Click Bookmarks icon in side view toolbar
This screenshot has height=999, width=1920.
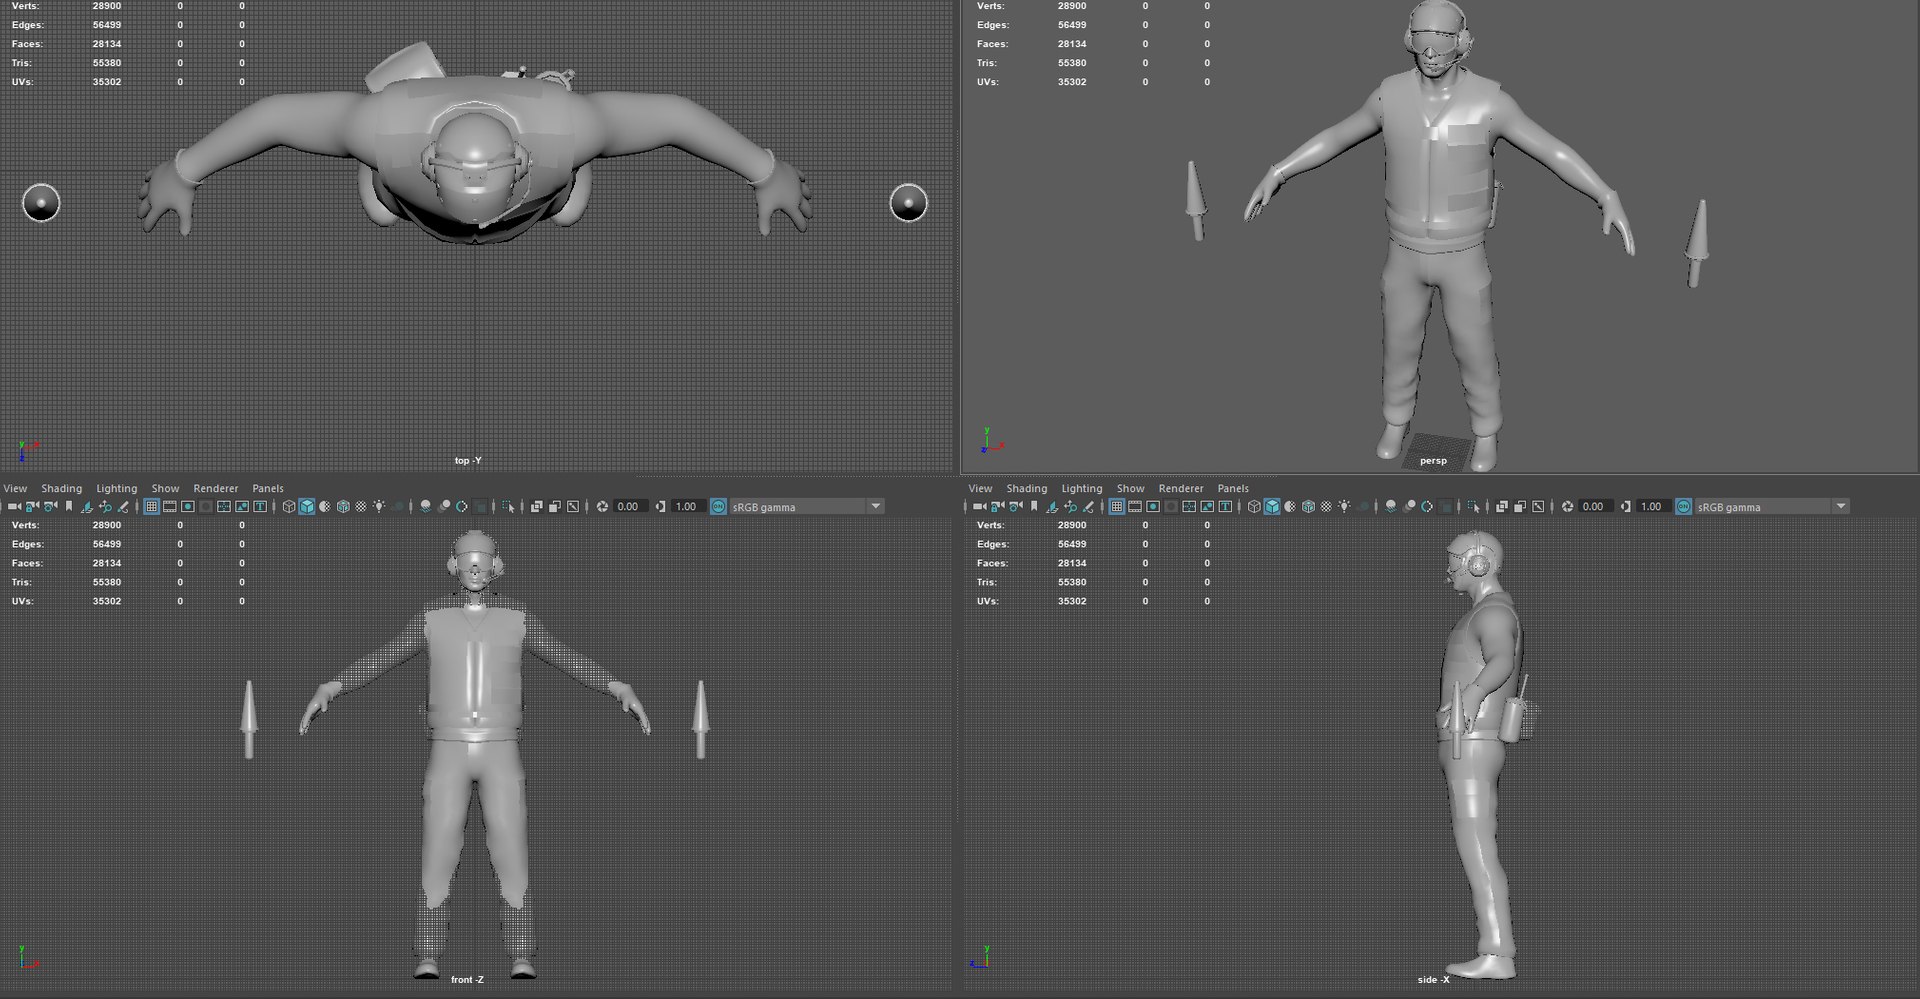point(1034,507)
